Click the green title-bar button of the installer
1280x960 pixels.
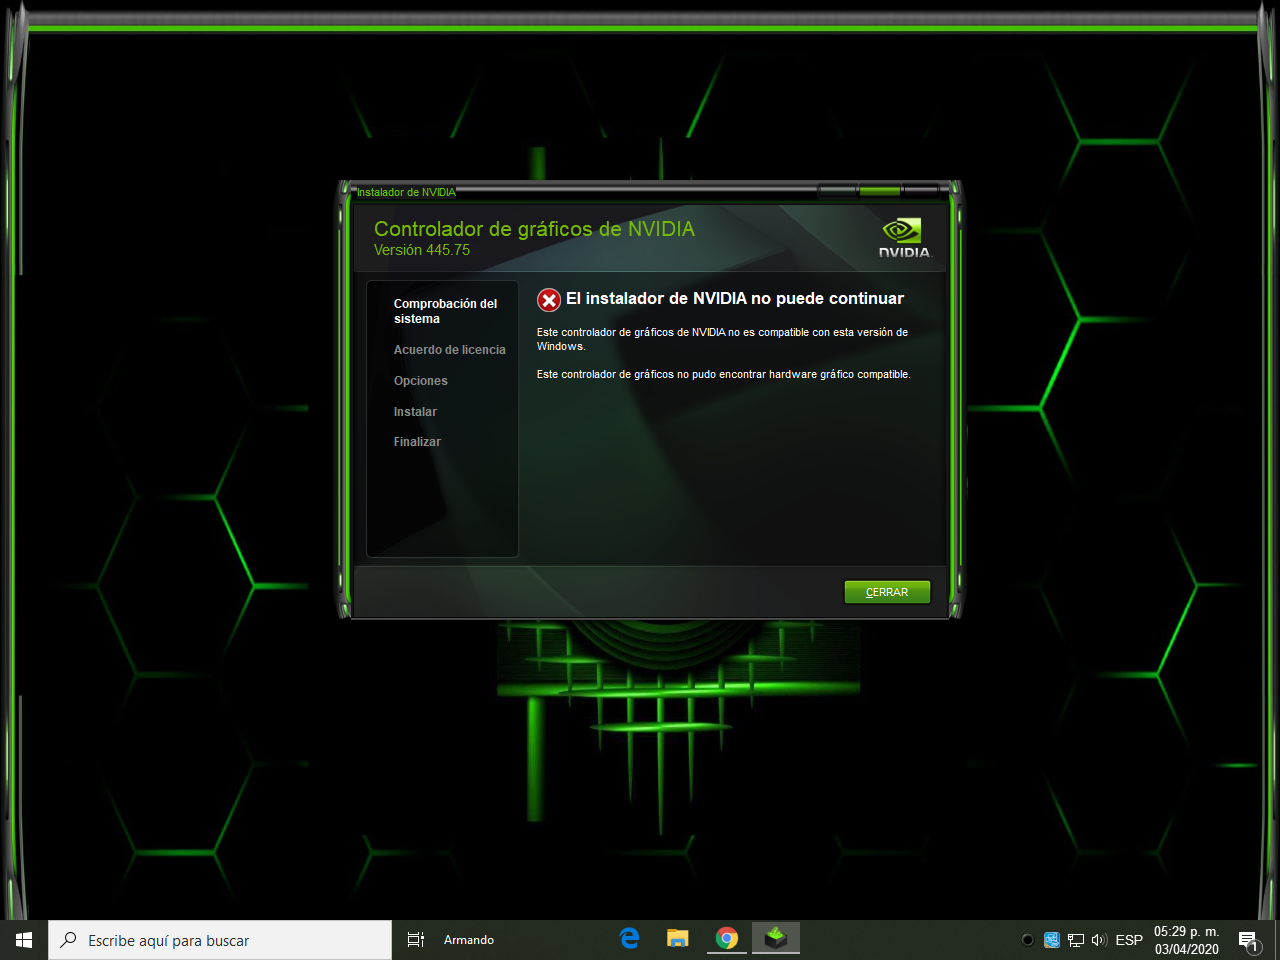point(880,191)
